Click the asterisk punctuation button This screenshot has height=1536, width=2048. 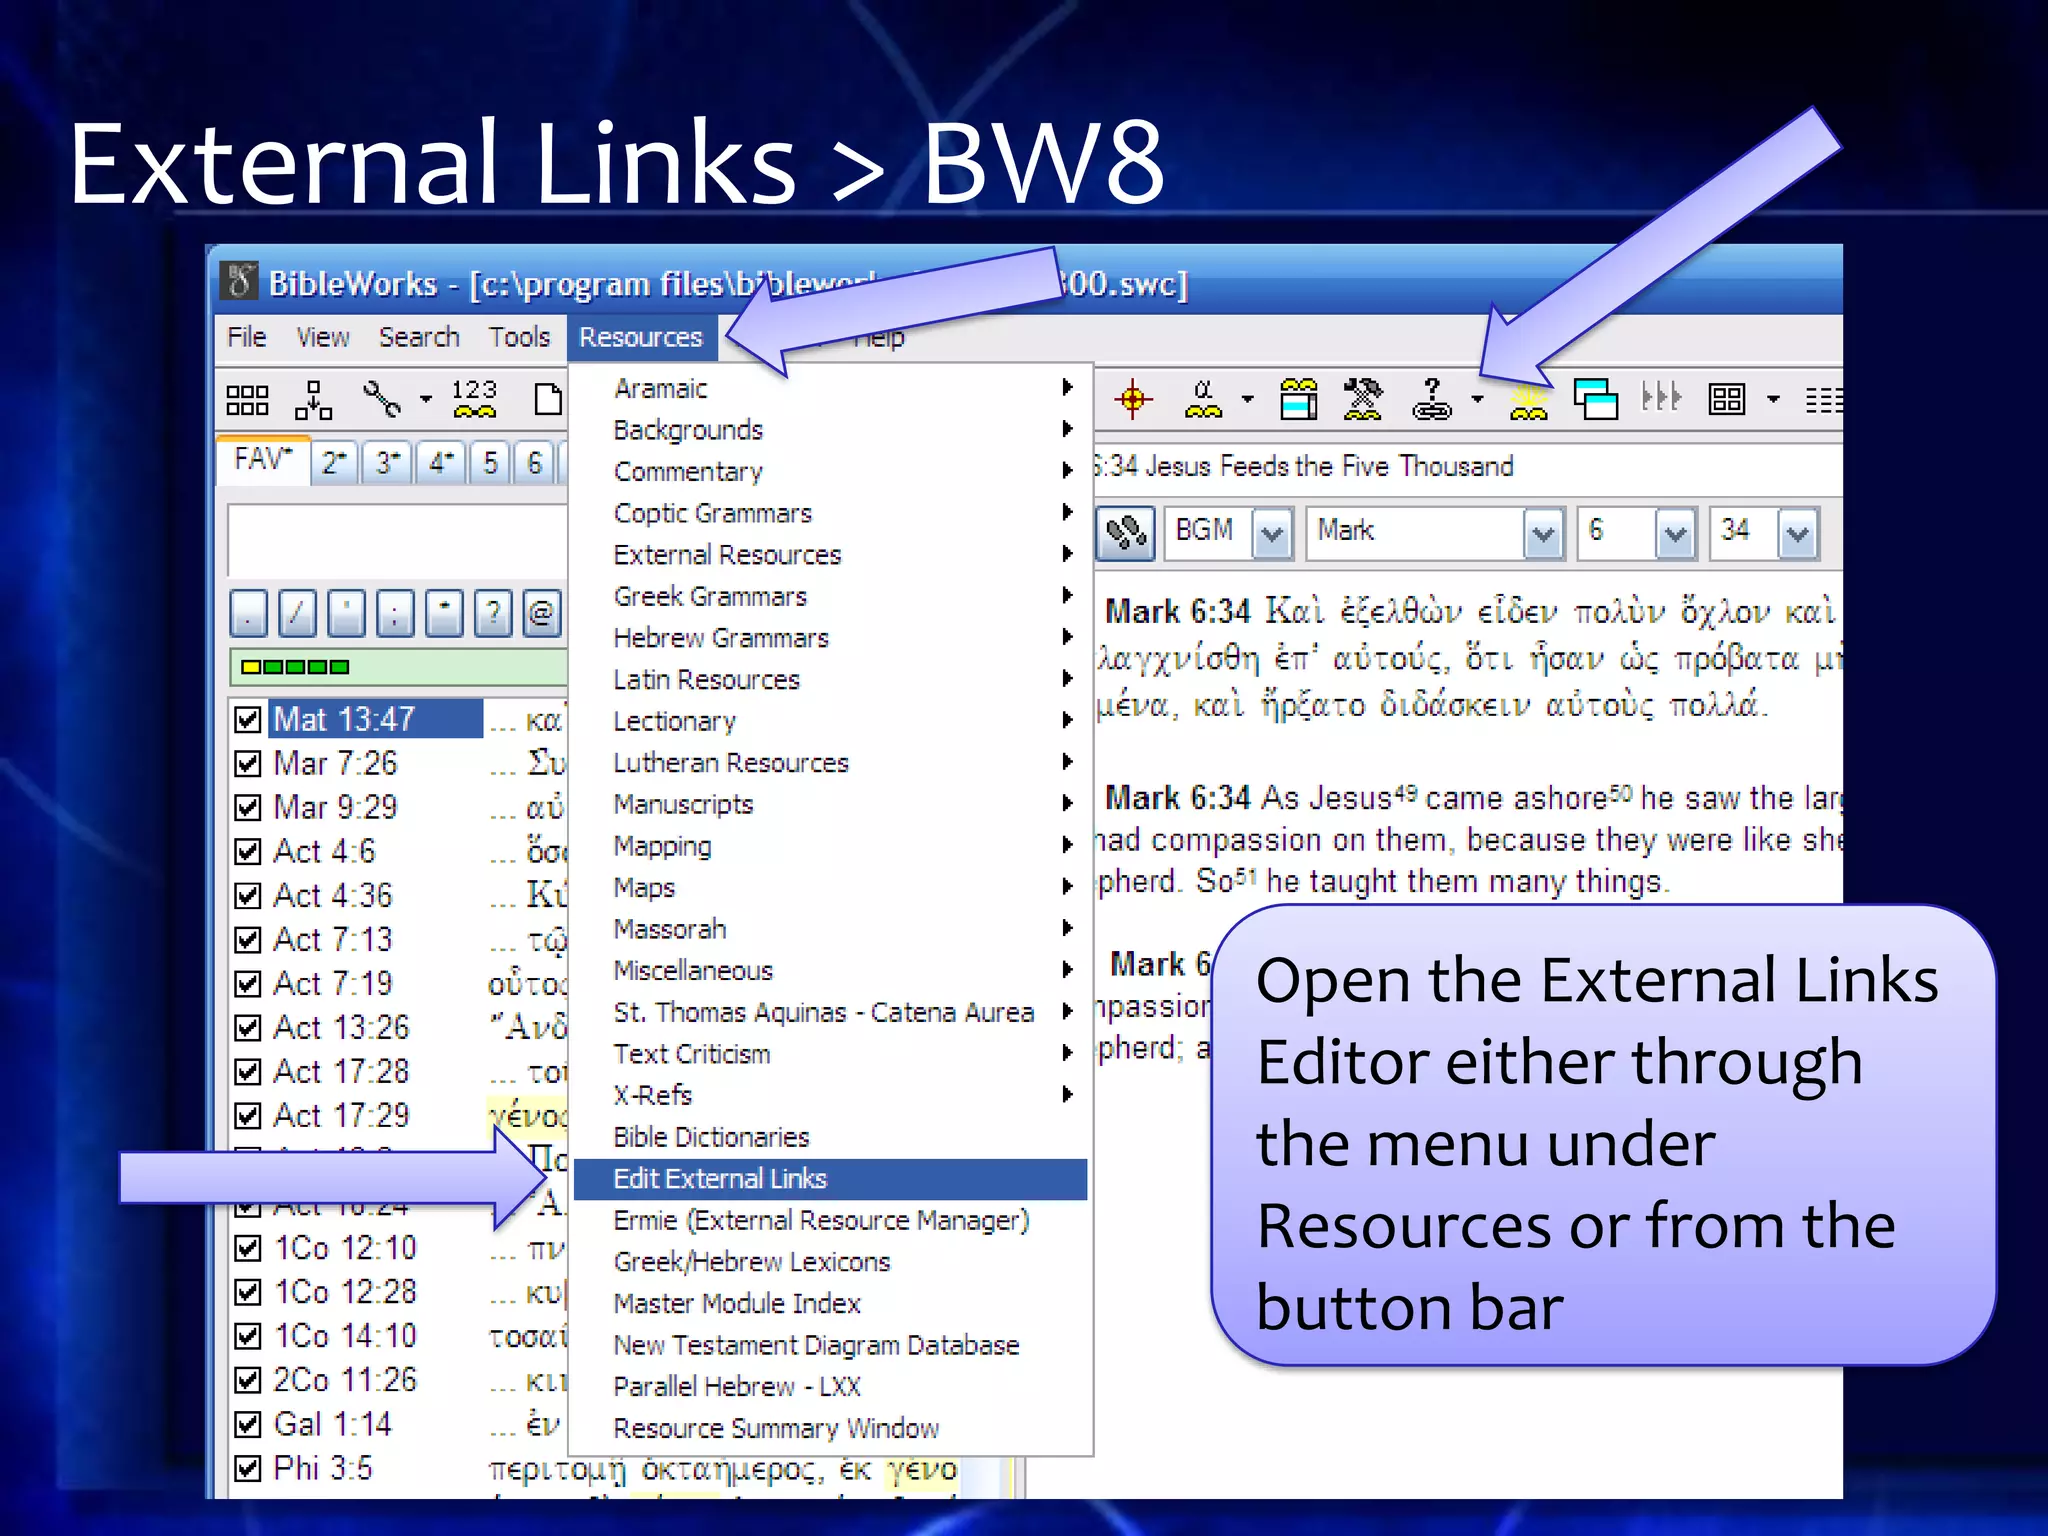[x=445, y=613]
